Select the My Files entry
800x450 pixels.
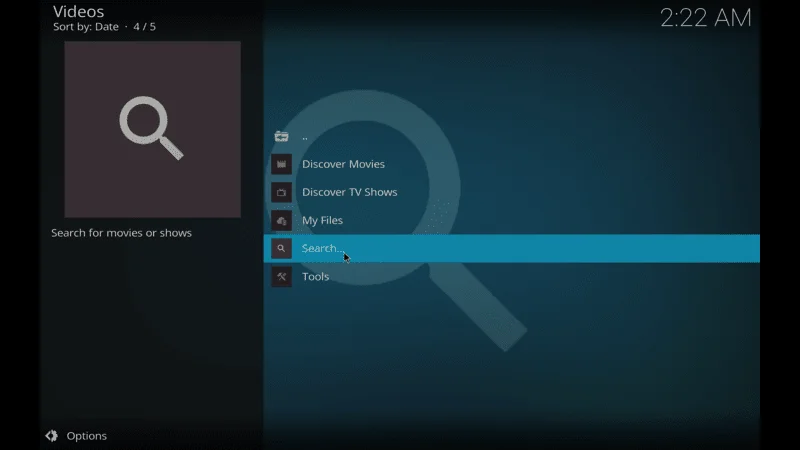tap(511, 220)
